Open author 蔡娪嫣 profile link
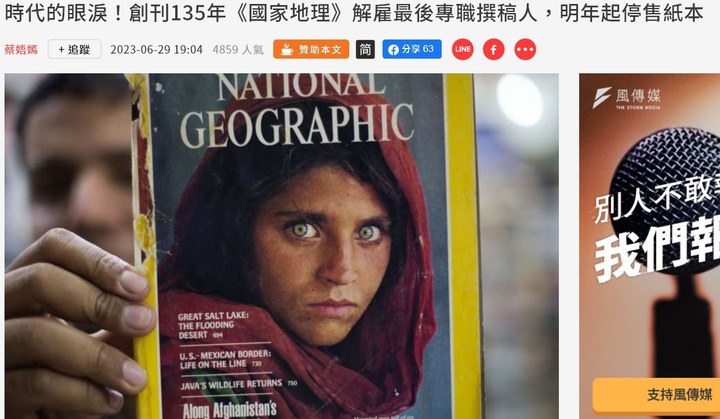The height and width of the screenshot is (419, 720). pyautogui.click(x=21, y=49)
